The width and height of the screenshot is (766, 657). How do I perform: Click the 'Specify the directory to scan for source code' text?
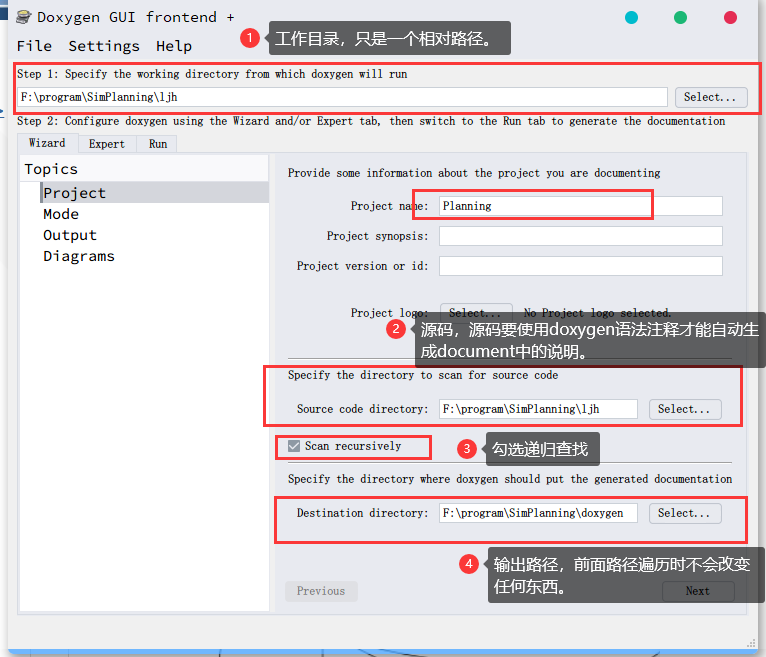point(423,375)
